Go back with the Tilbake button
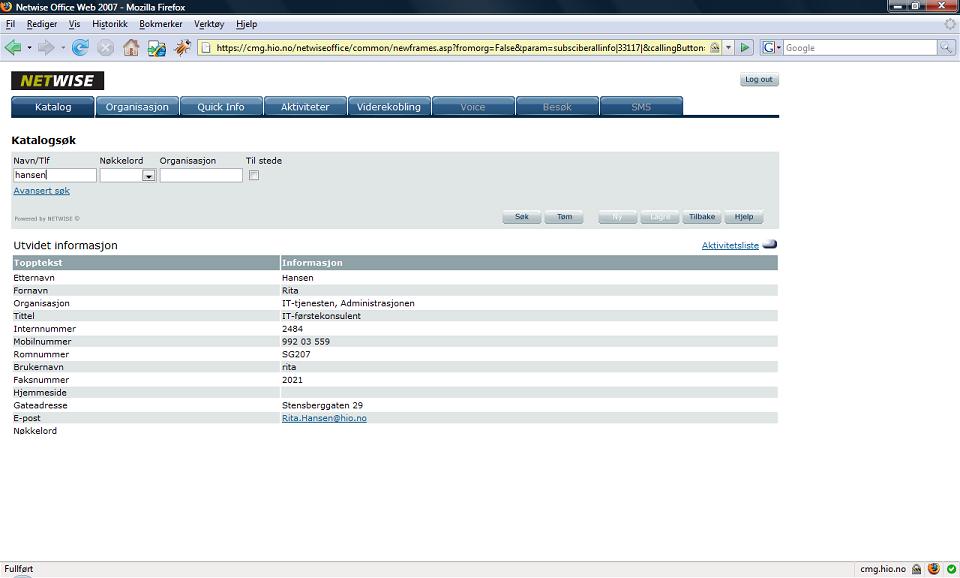The height and width of the screenshot is (578, 960). click(702, 217)
